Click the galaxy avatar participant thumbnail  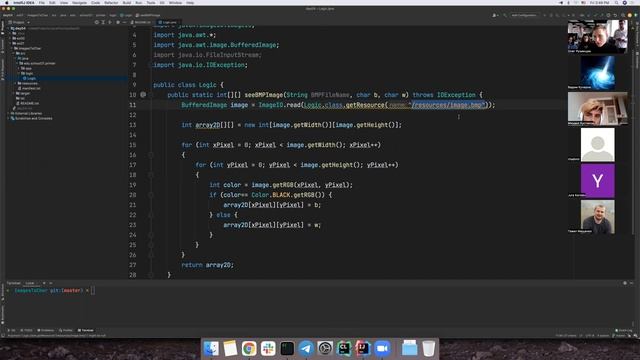pyautogui.click(x=598, y=72)
